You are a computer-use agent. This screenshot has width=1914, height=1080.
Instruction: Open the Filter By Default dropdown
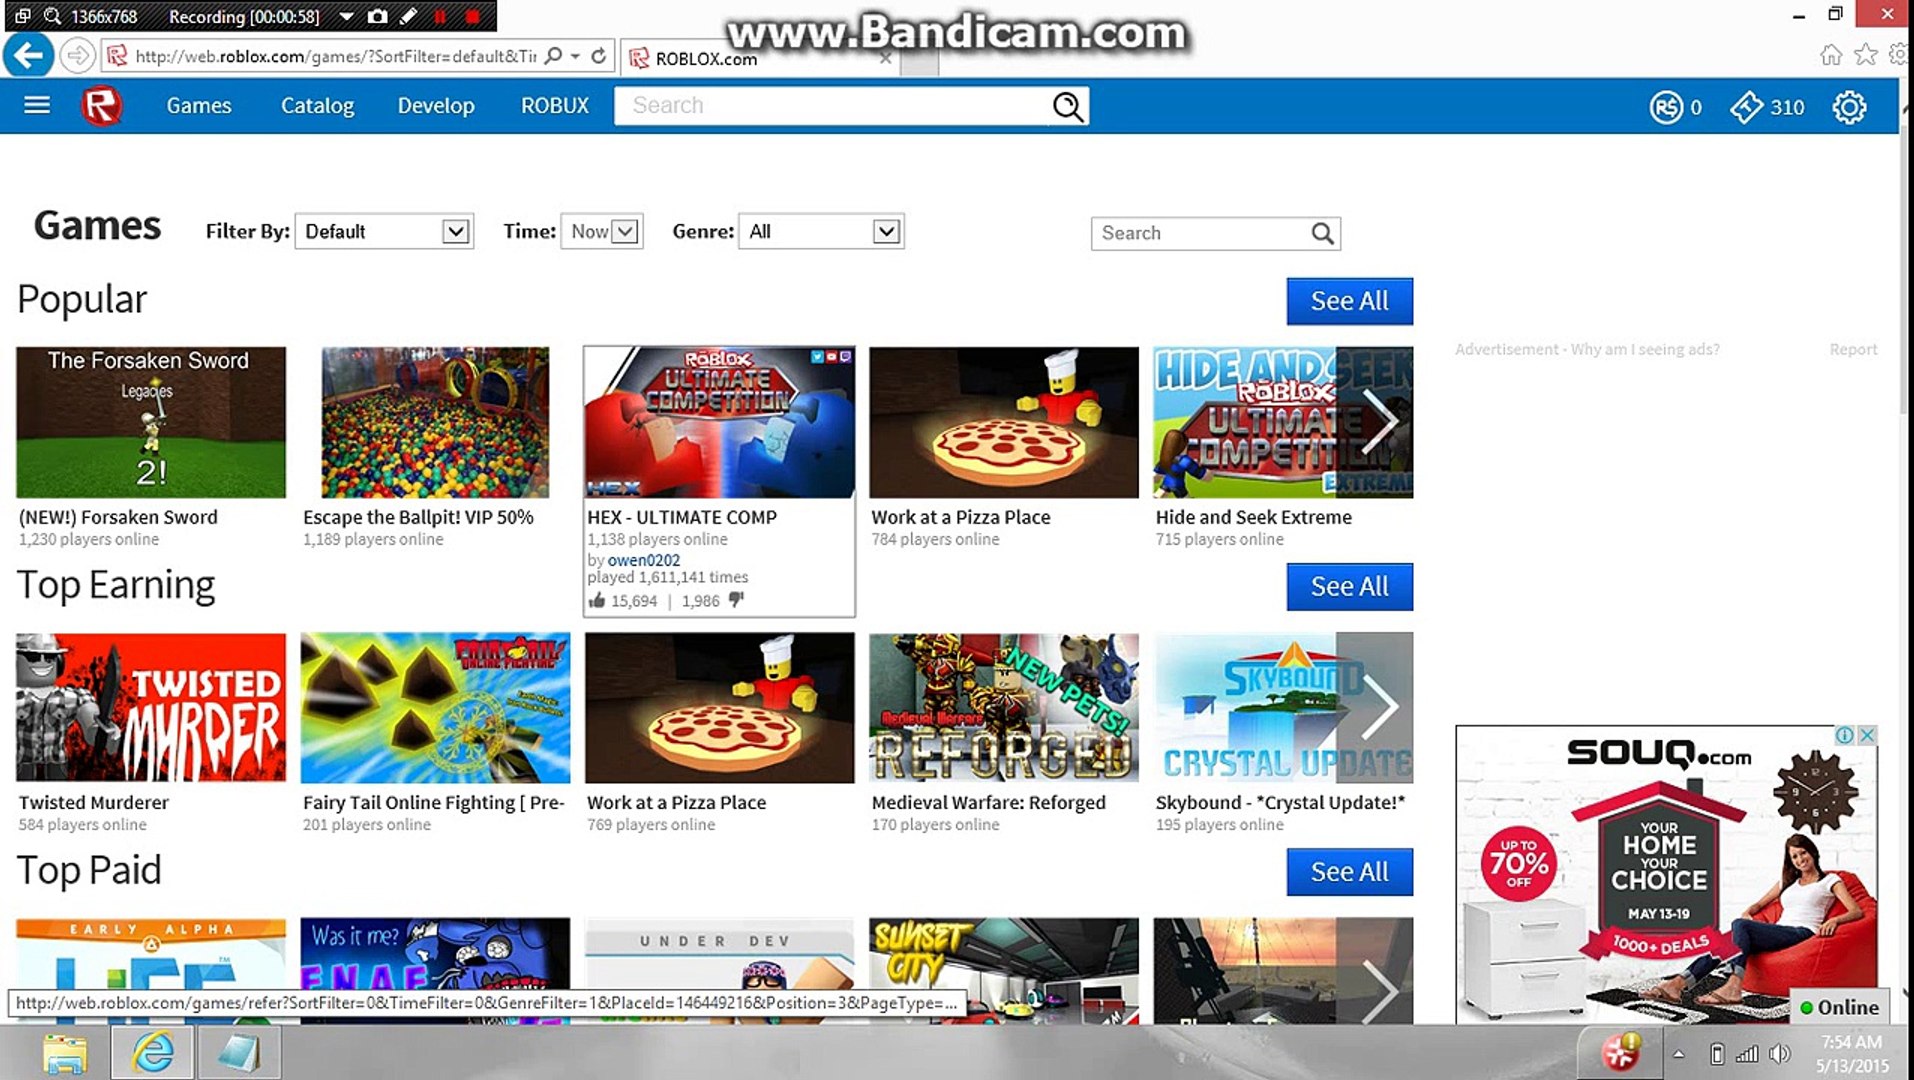point(384,232)
